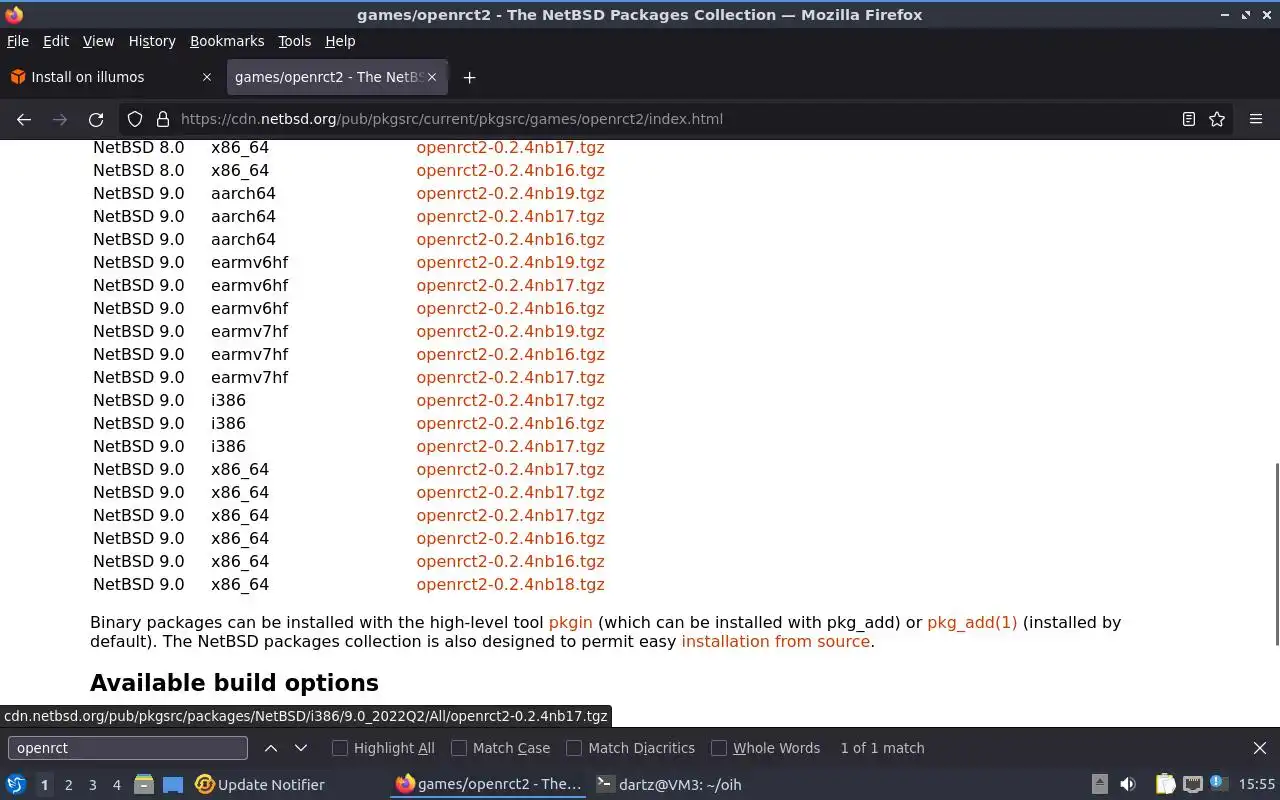Click the blue show-desktop taskbar icon
Screen dimensions: 1280x800
click(x=173, y=785)
